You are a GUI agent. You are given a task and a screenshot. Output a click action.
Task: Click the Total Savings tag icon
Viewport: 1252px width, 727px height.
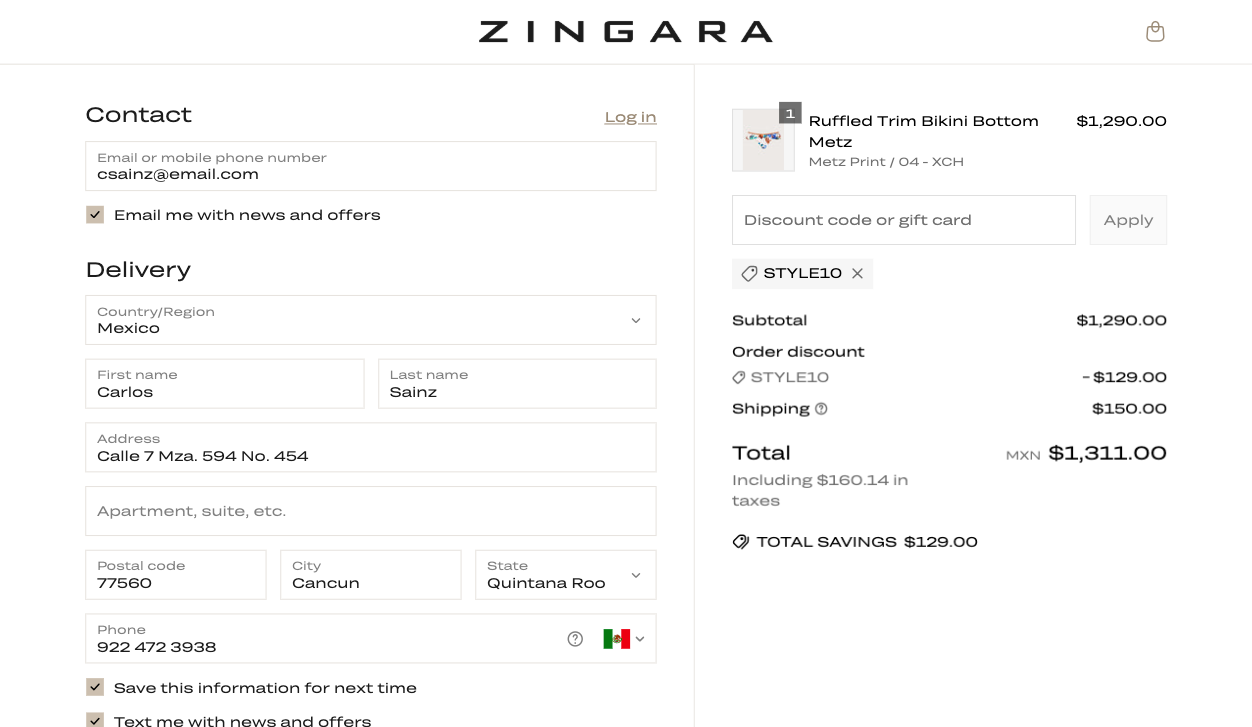[741, 542]
